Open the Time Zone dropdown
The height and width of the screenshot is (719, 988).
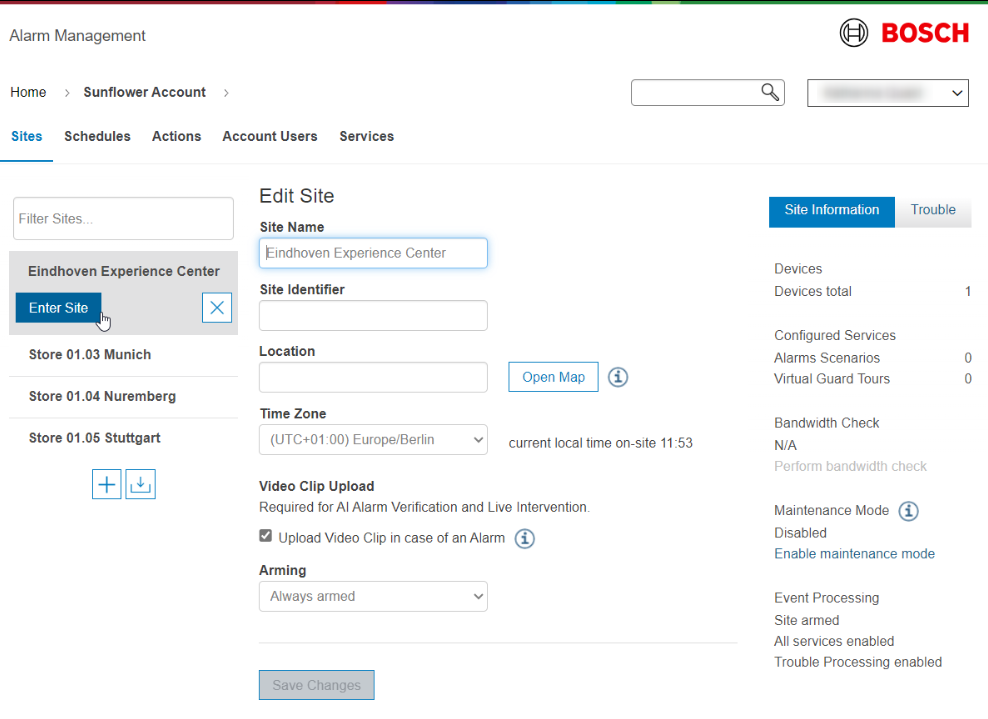point(373,440)
